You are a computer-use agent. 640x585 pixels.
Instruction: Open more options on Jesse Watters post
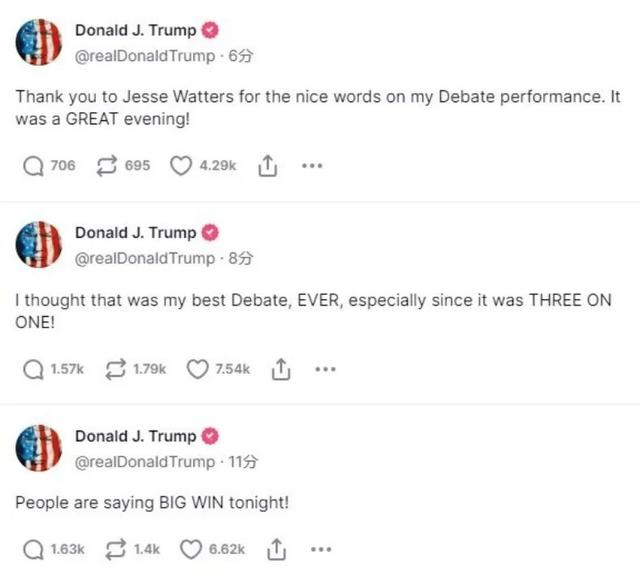(312, 166)
